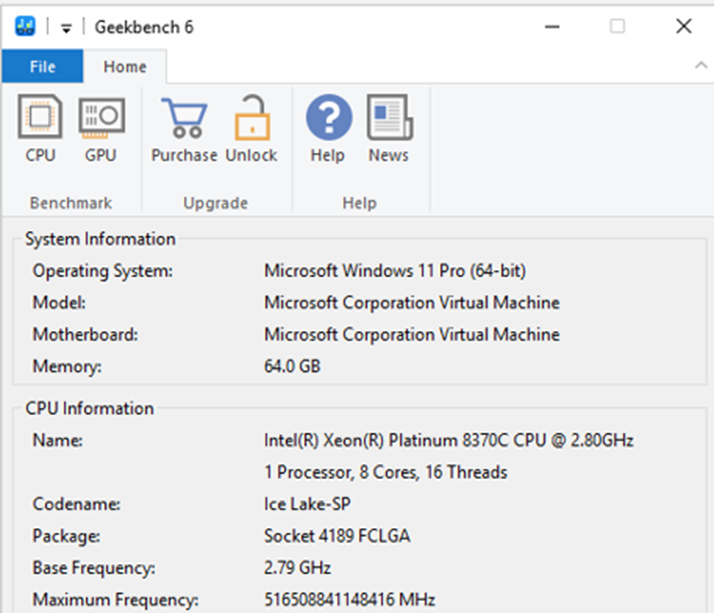This screenshot has width=714, height=613.
Task: Click the 'Package:' label
Action: click(66, 536)
